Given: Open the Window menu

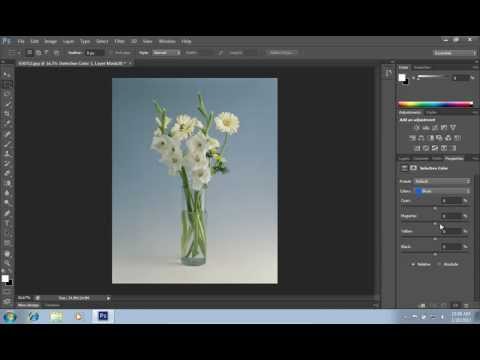Looking at the screenshot, I should tap(167, 41).
